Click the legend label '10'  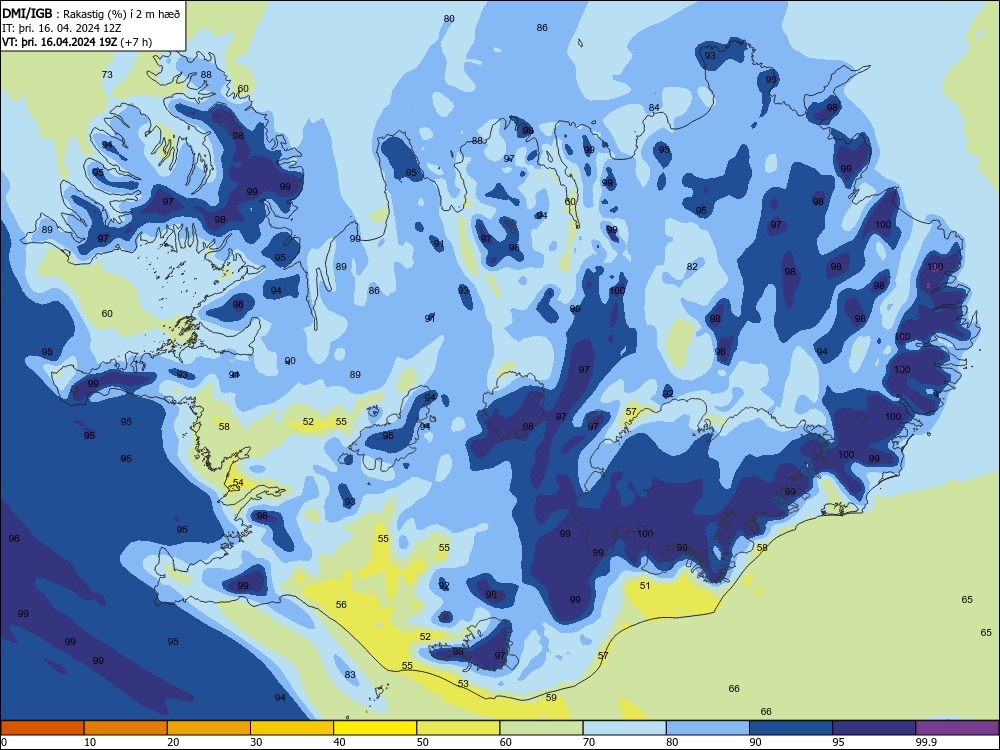[90, 742]
